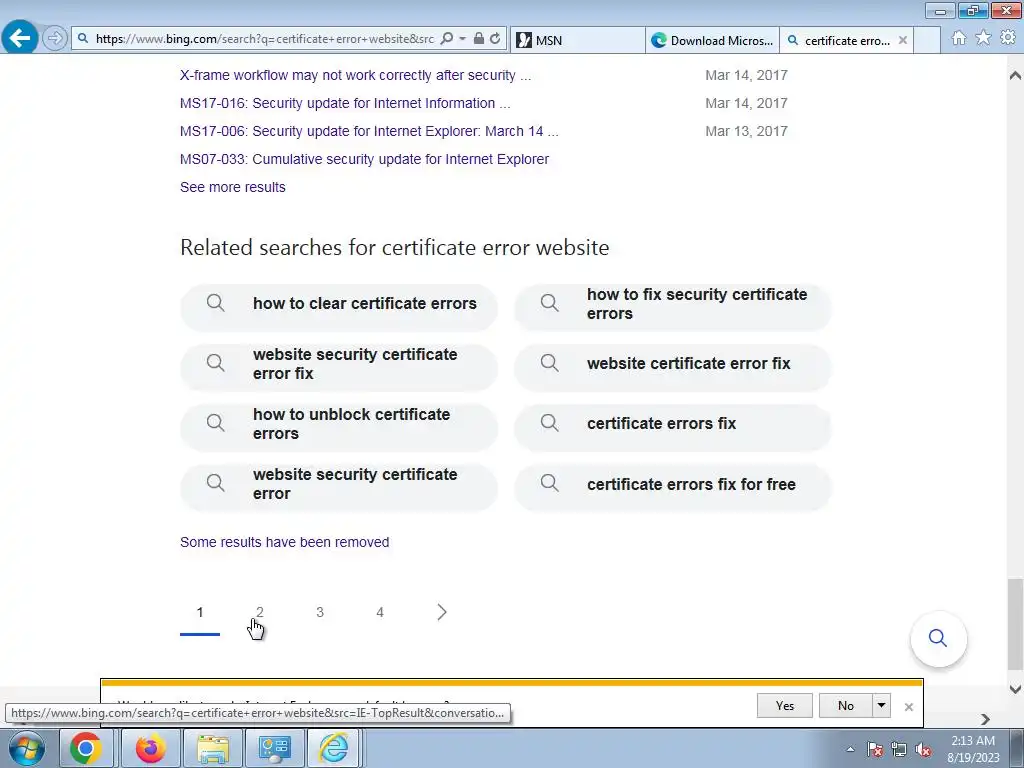Click the Home icon in IE toolbar
1024x768 pixels.
[959, 38]
